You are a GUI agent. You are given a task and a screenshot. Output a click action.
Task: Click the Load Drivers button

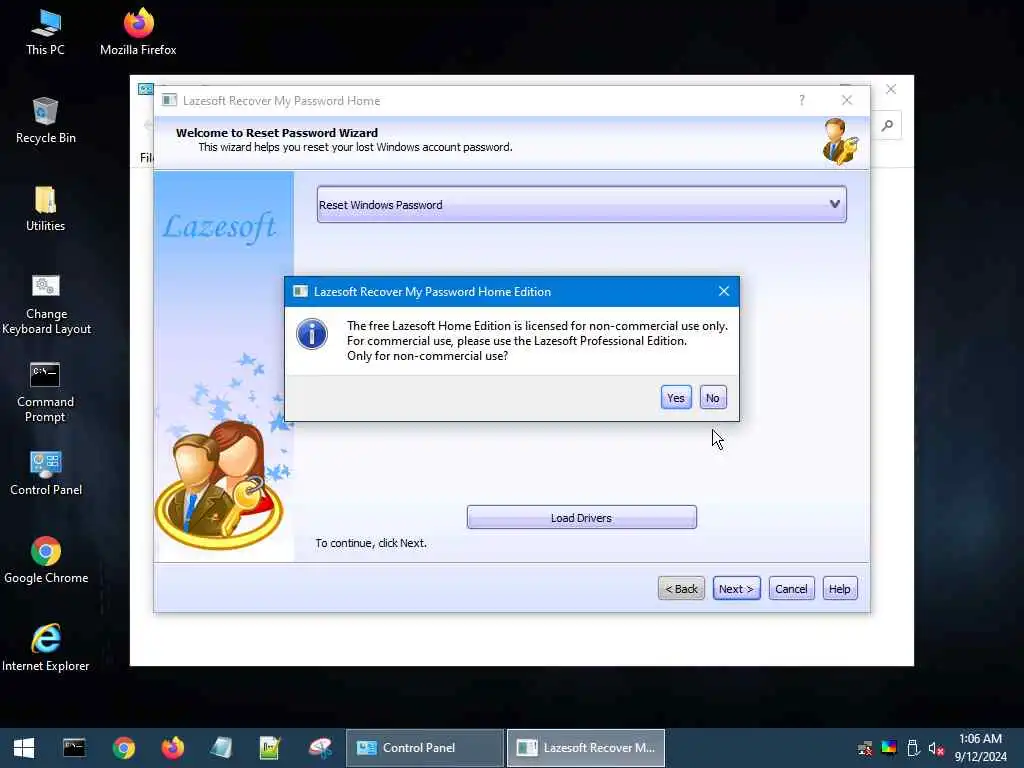pyautogui.click(x=582, y=517)
